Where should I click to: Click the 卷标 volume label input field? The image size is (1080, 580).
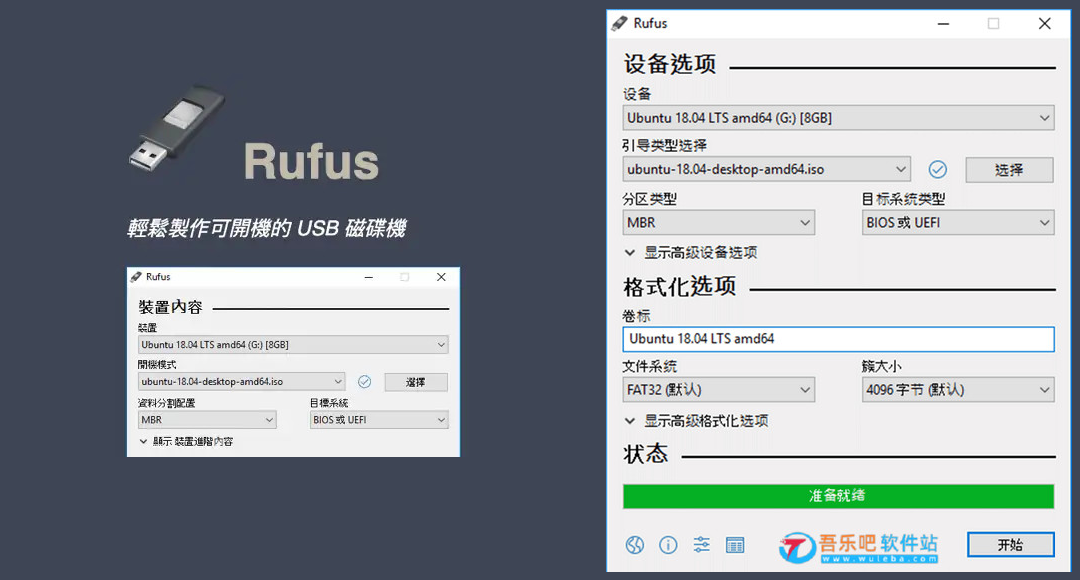point(838,339)
